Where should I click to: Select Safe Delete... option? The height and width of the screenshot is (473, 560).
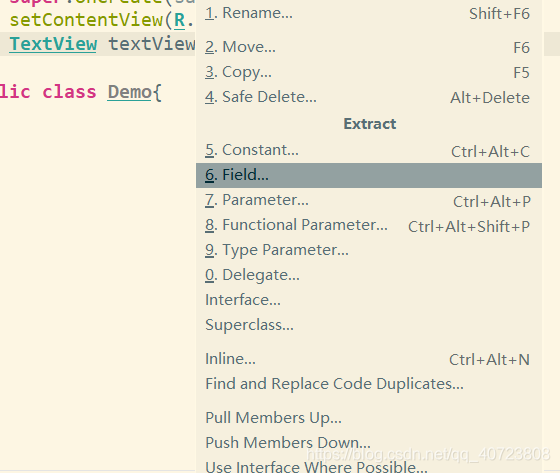pyautogui.click(x=369, y=97)
